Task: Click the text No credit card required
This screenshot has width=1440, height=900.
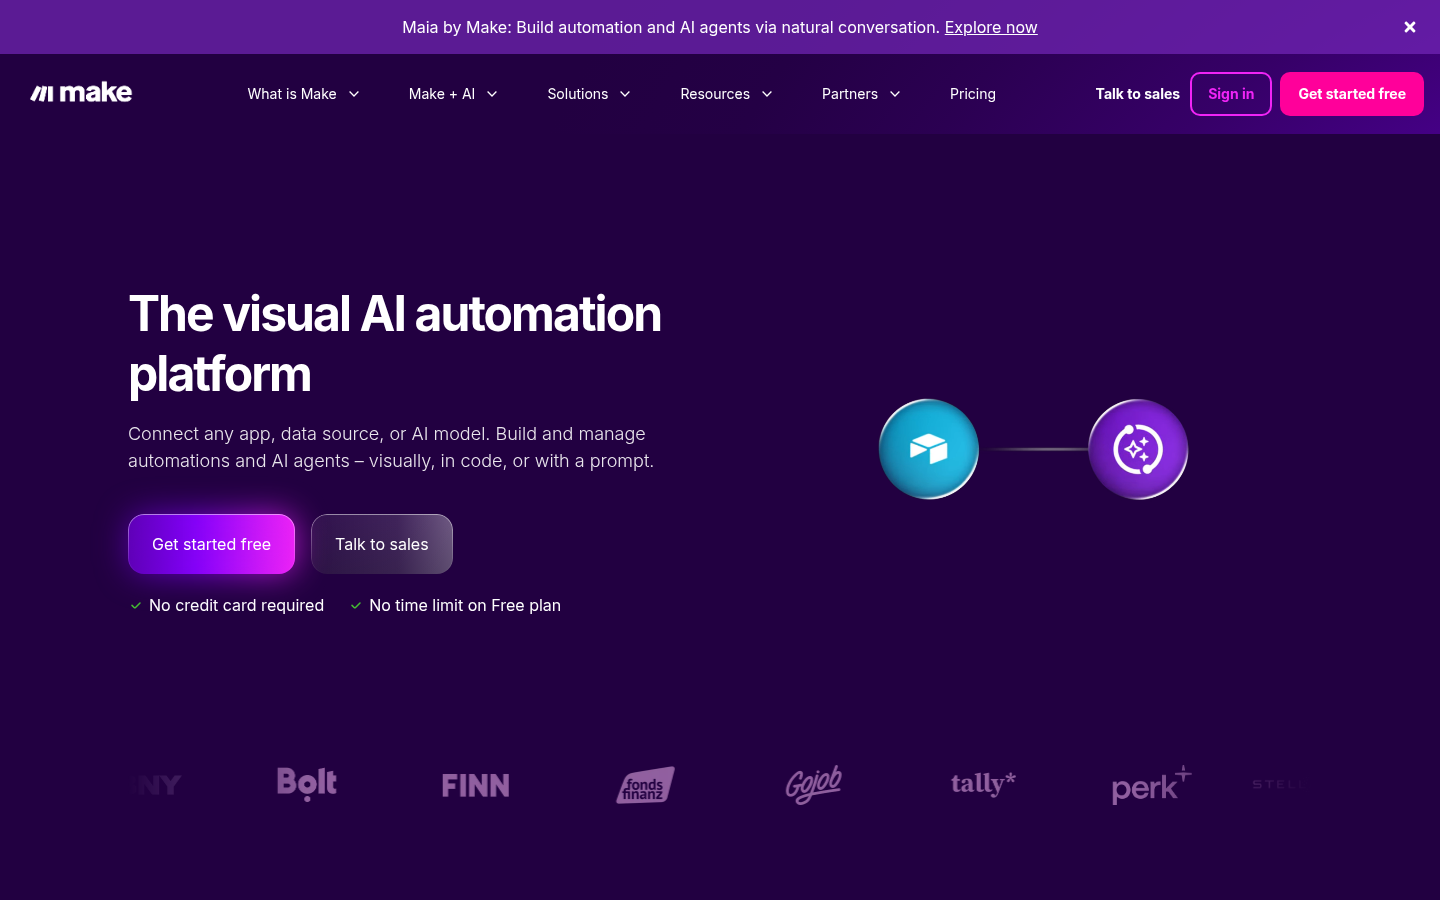Action: (236, 605)
